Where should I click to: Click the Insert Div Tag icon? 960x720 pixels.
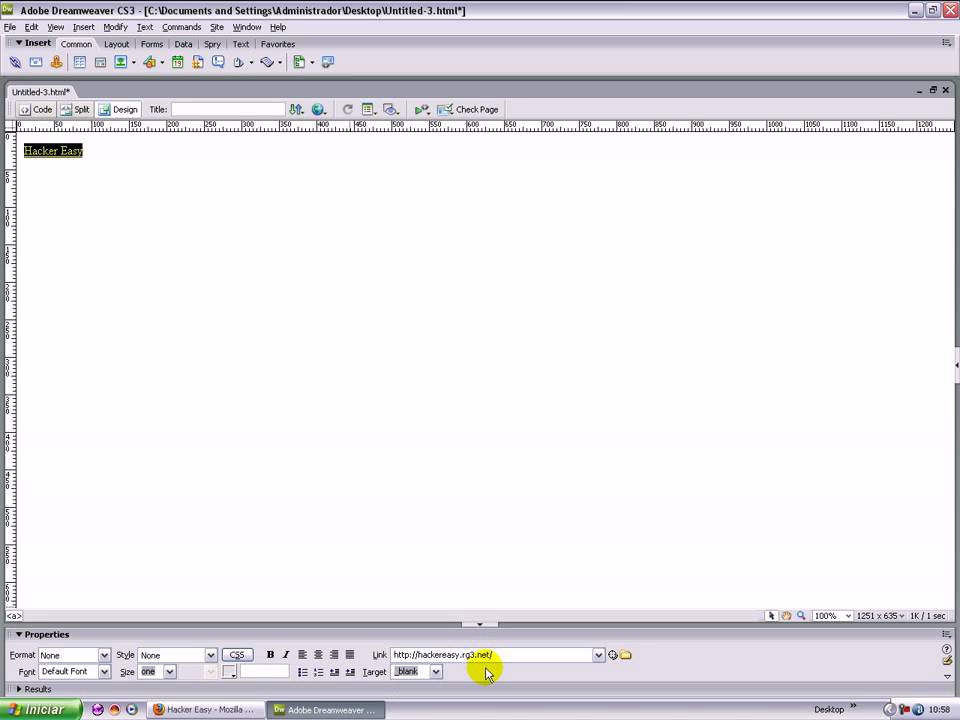click(100, 62)
